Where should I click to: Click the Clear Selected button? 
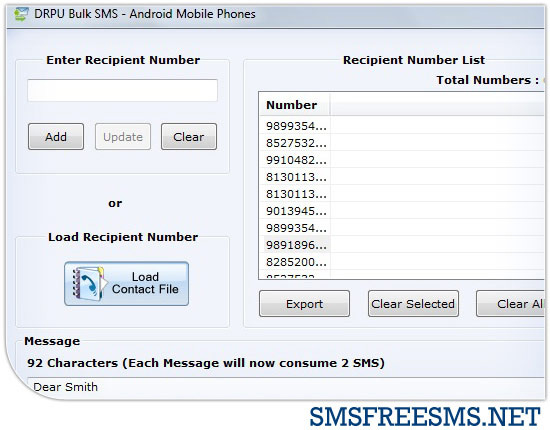point(413,303)
